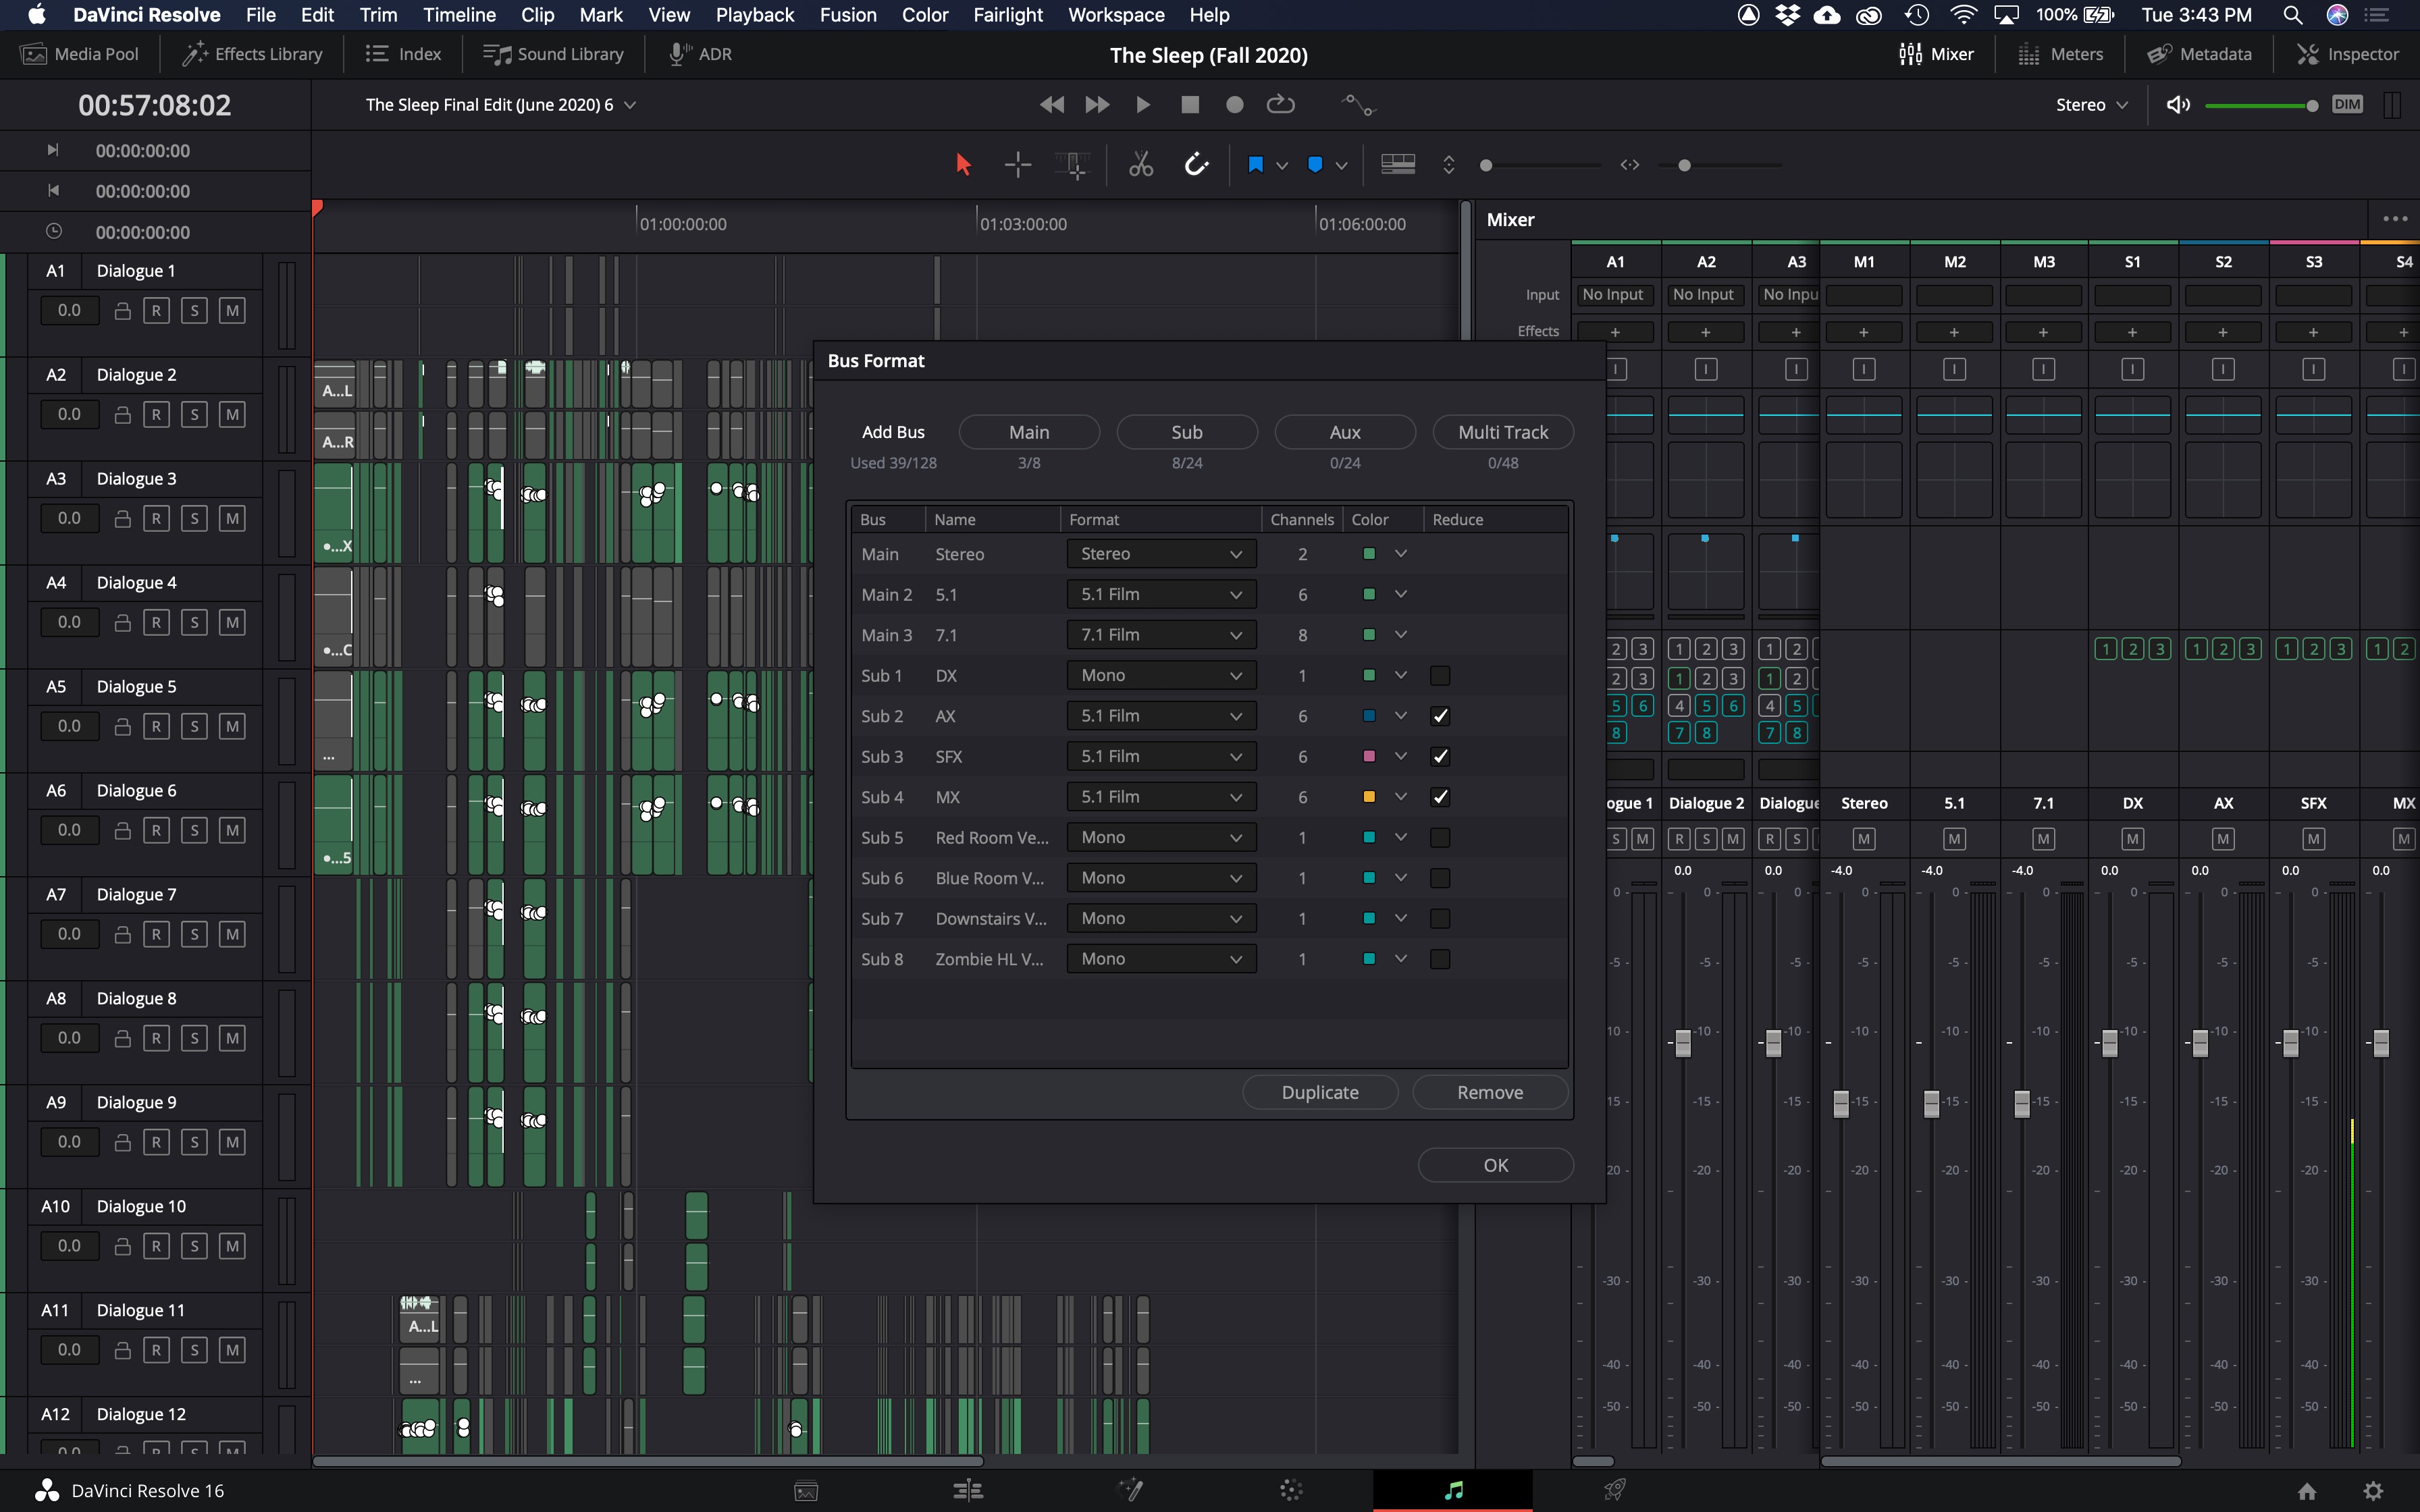2420x1512 pixels.
Task: Click the orange color swatch for Sub 4
Action: [x=1368, y=797]
